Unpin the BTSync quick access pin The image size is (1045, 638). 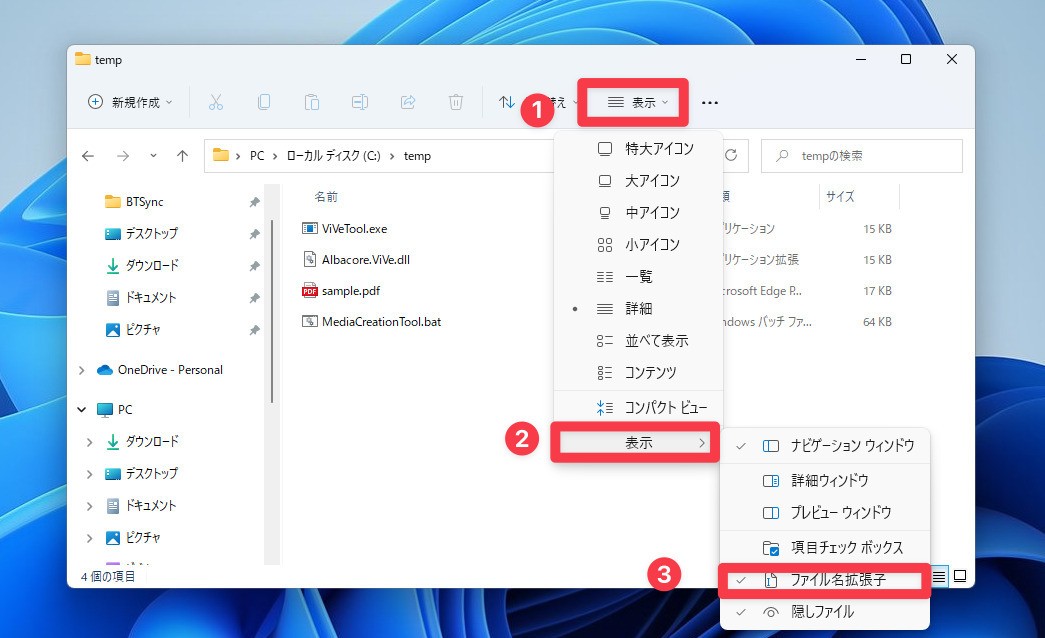point(254,202)
